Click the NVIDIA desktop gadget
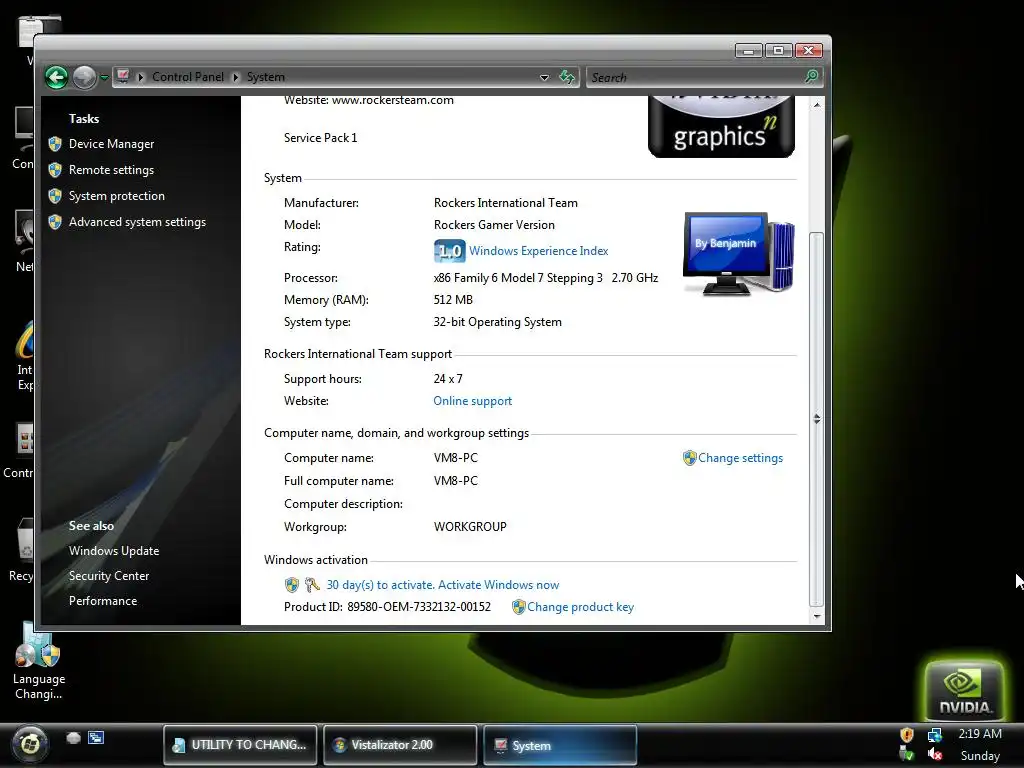This screenshot has height=768, width=1024. 964,692
